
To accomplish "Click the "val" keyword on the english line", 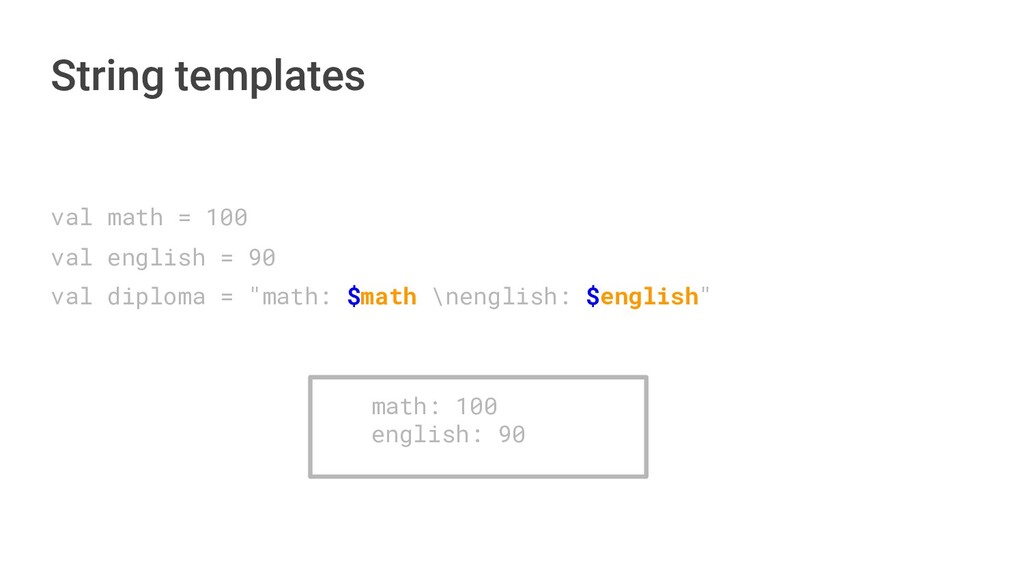I will pyautogui.click(x=71, y=258).
